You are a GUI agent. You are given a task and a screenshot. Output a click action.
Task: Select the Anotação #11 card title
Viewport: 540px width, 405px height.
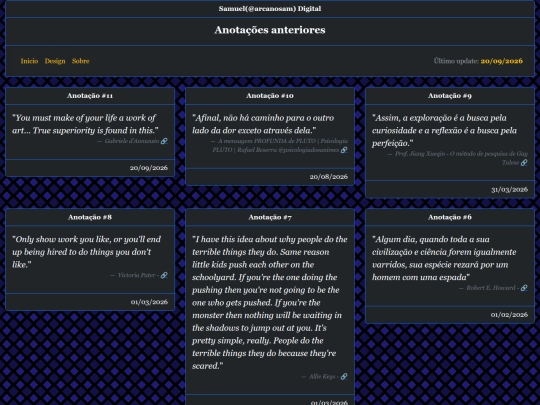pyautogui.click(x=90, y=96)
